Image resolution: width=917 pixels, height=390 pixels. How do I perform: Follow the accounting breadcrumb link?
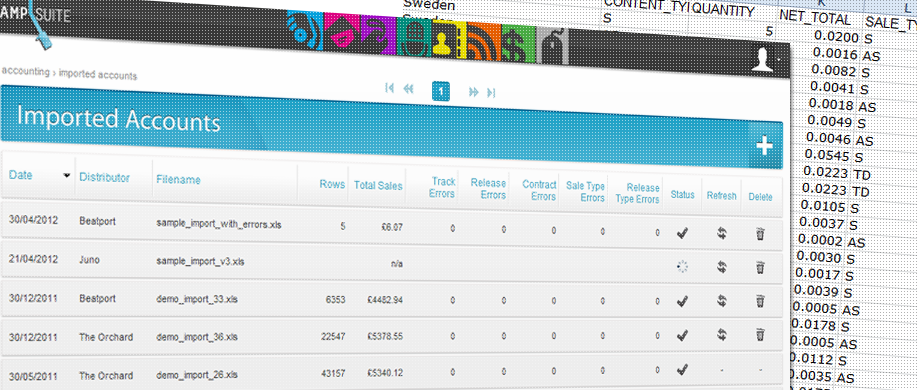tap(26, 71)
